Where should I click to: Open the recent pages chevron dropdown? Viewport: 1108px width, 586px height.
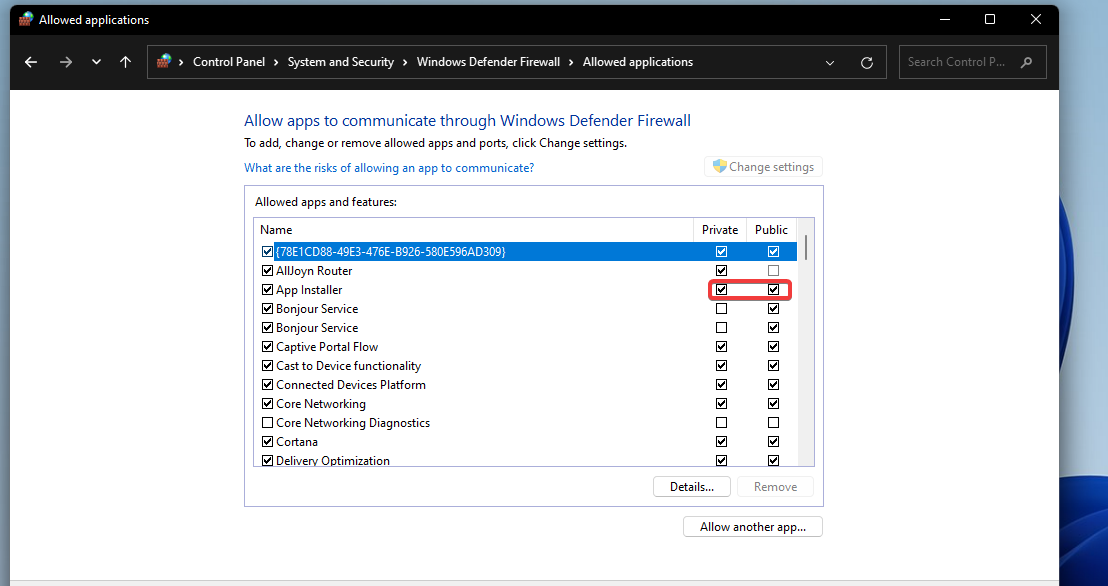96,61
